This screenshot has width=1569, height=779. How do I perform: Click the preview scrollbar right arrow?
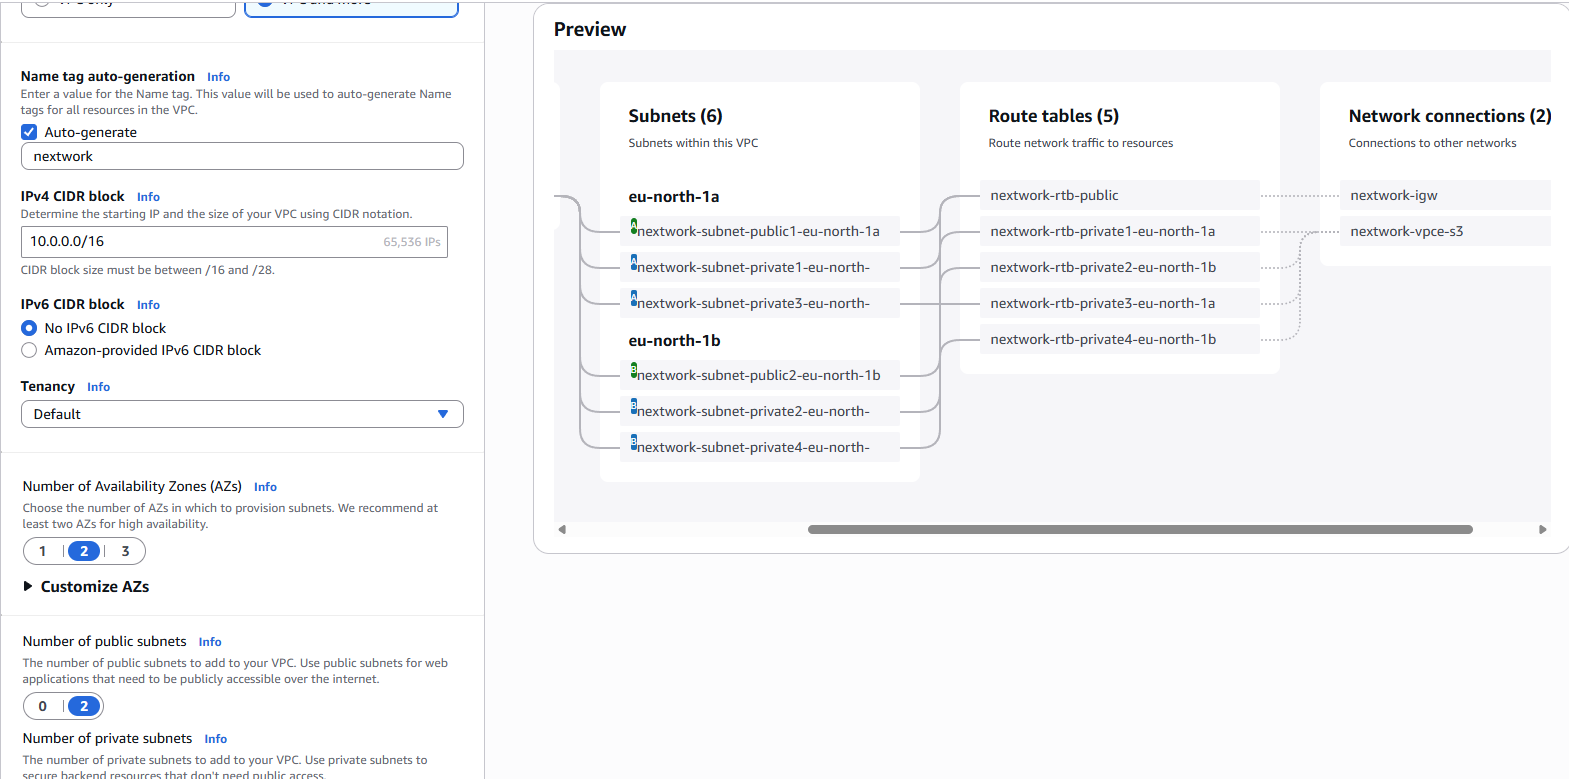tap(1542, 530)
